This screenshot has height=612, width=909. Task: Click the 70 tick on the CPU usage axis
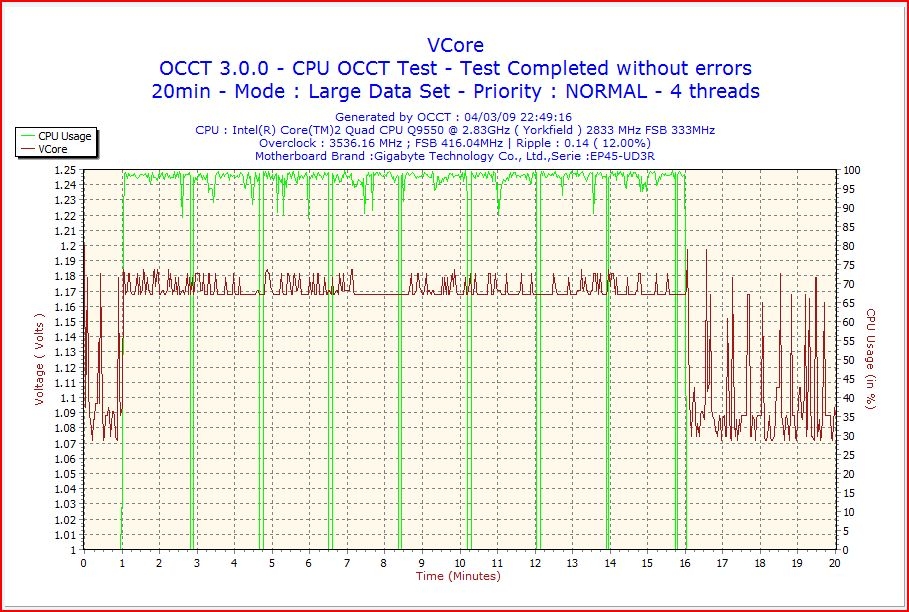tap(847, 284)
